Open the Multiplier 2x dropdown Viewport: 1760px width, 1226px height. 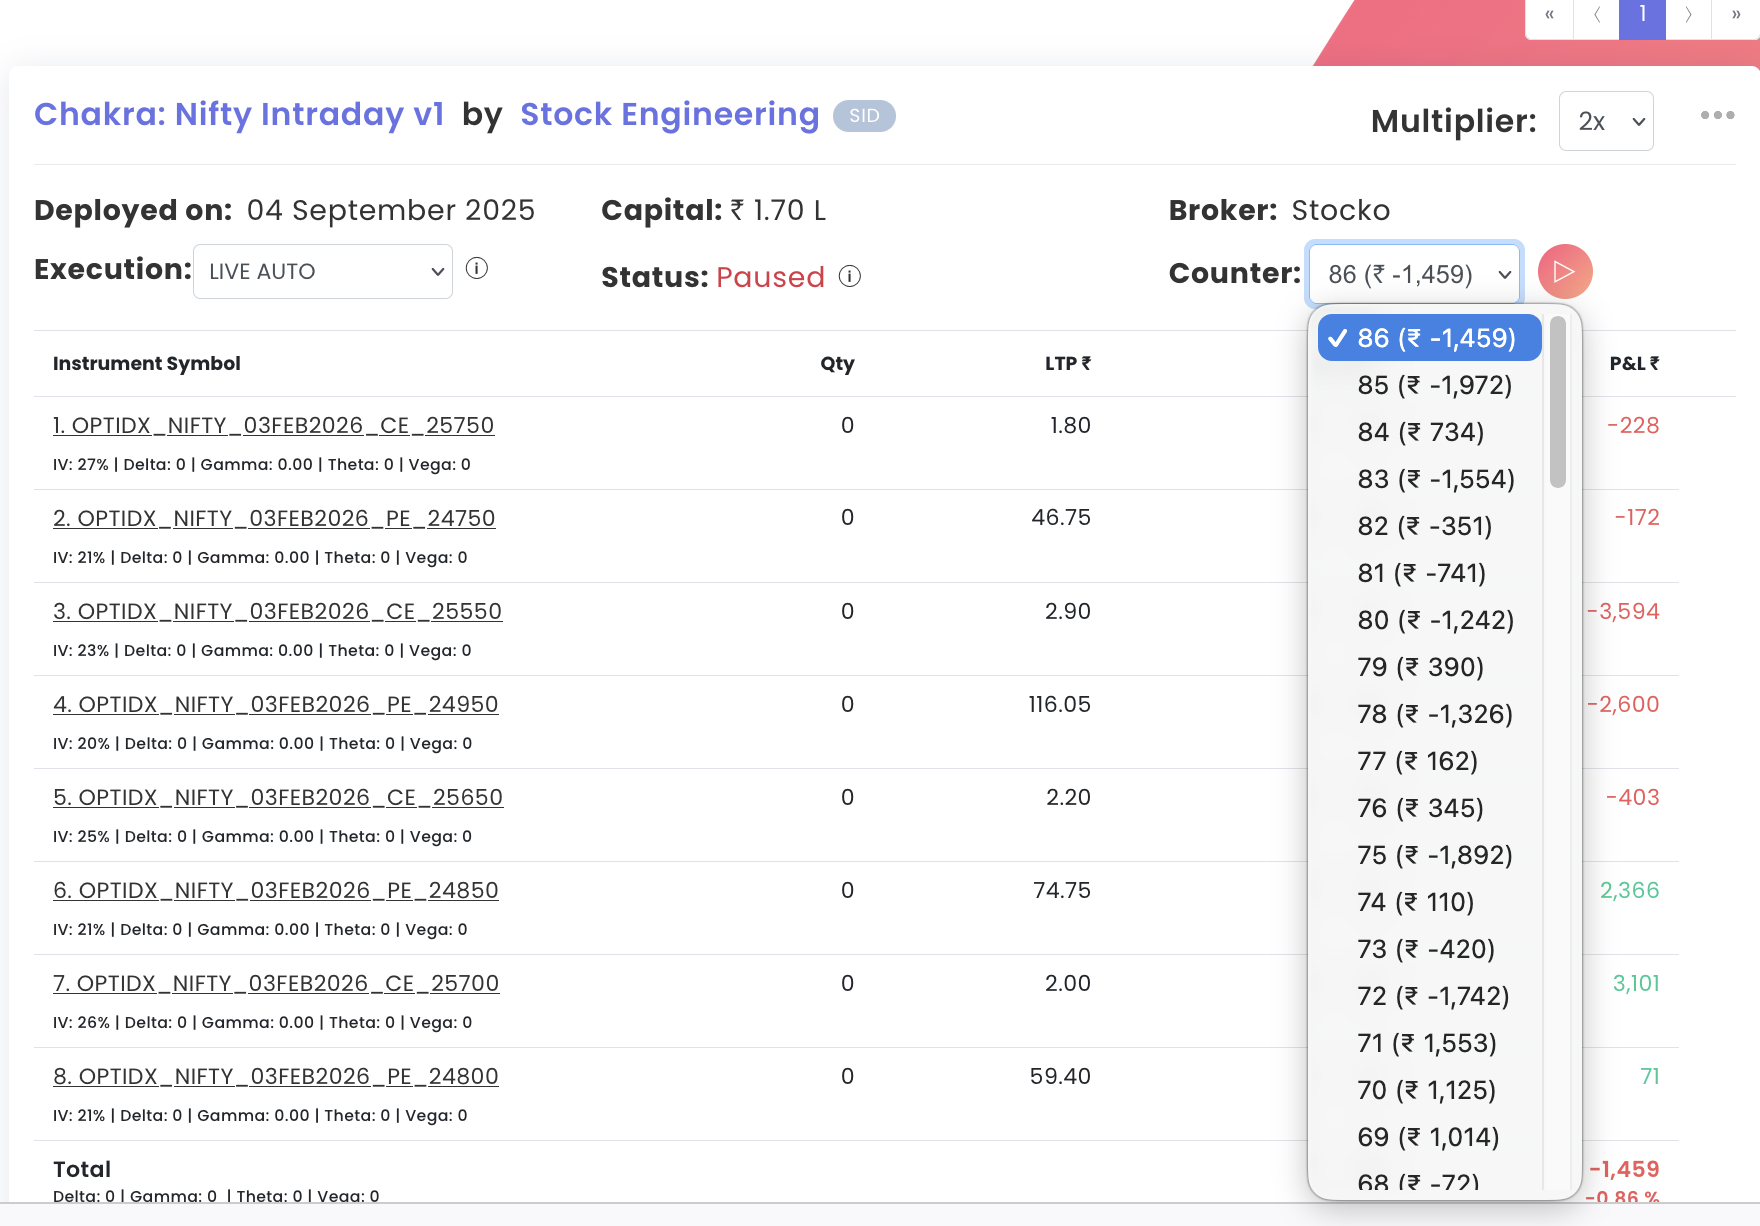click(x=1606, y=121)
